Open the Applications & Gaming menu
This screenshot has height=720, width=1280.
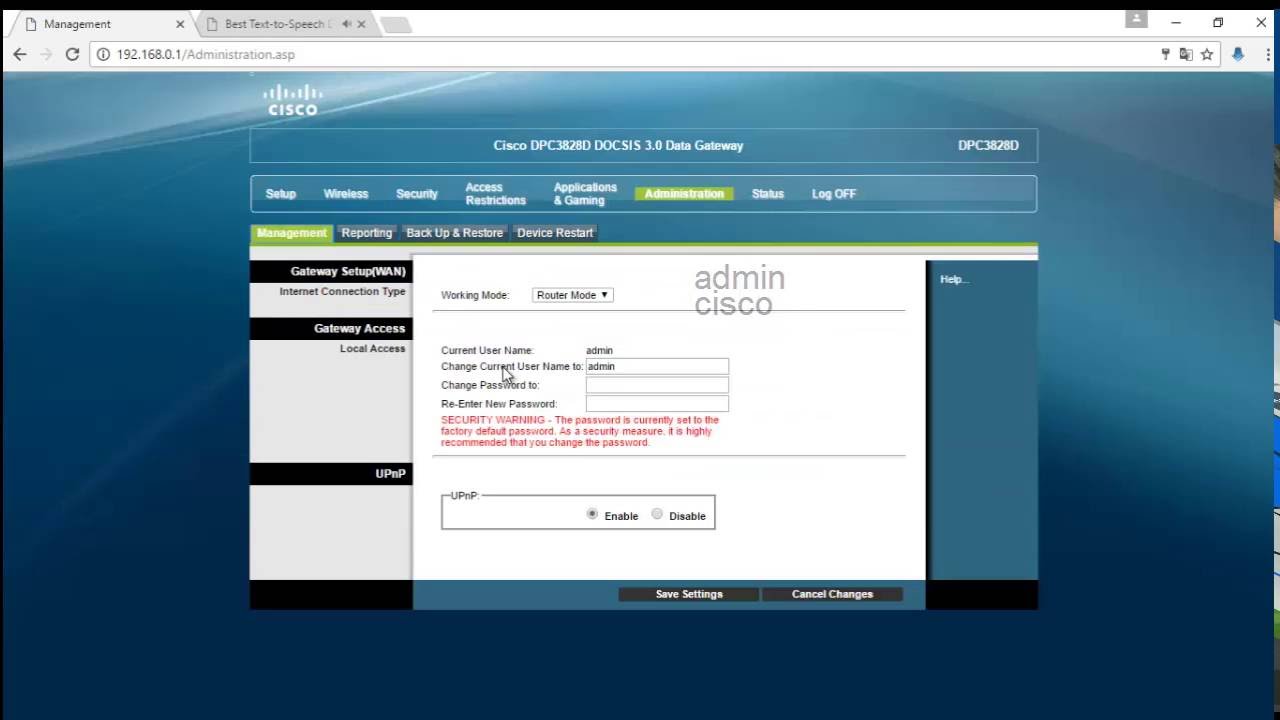tap(585, 194)
